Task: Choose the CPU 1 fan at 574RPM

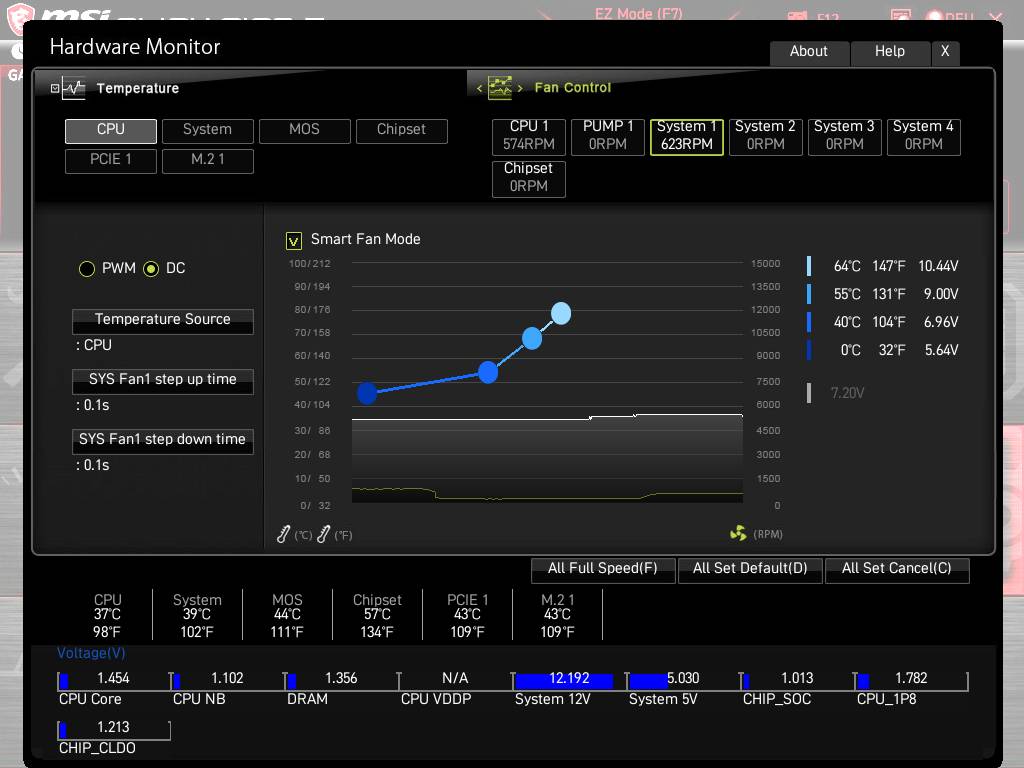Action: coord(529,136)
